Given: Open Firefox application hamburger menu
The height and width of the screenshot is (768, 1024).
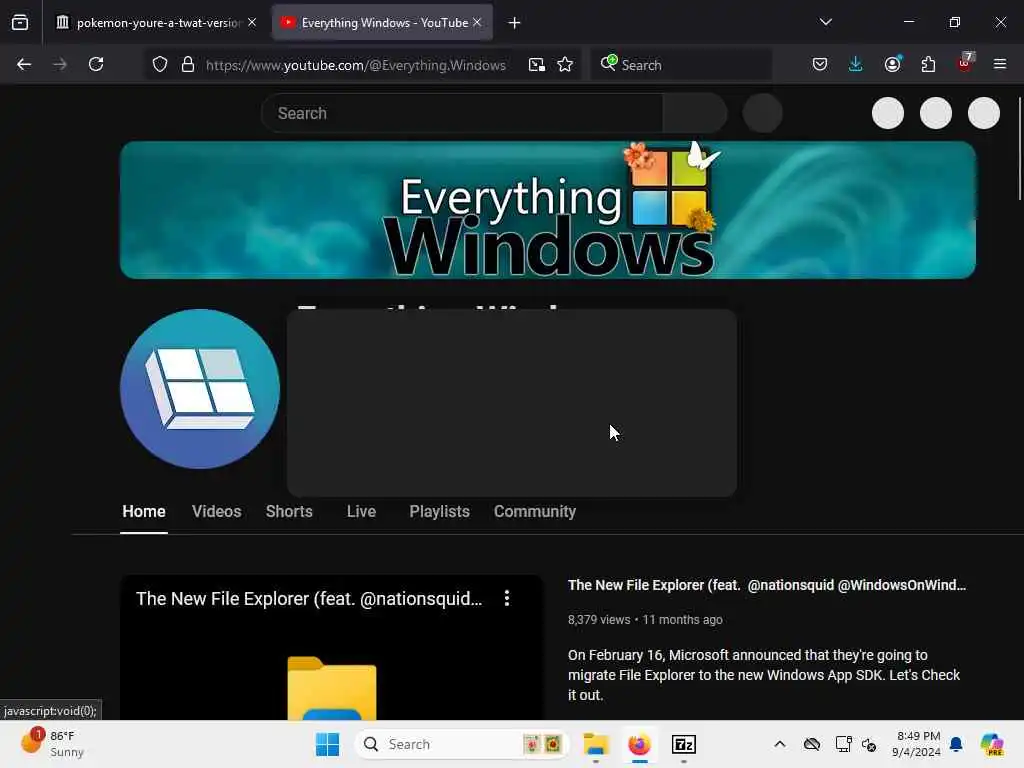Looking at the screenshot, I should coord(1000,64).
